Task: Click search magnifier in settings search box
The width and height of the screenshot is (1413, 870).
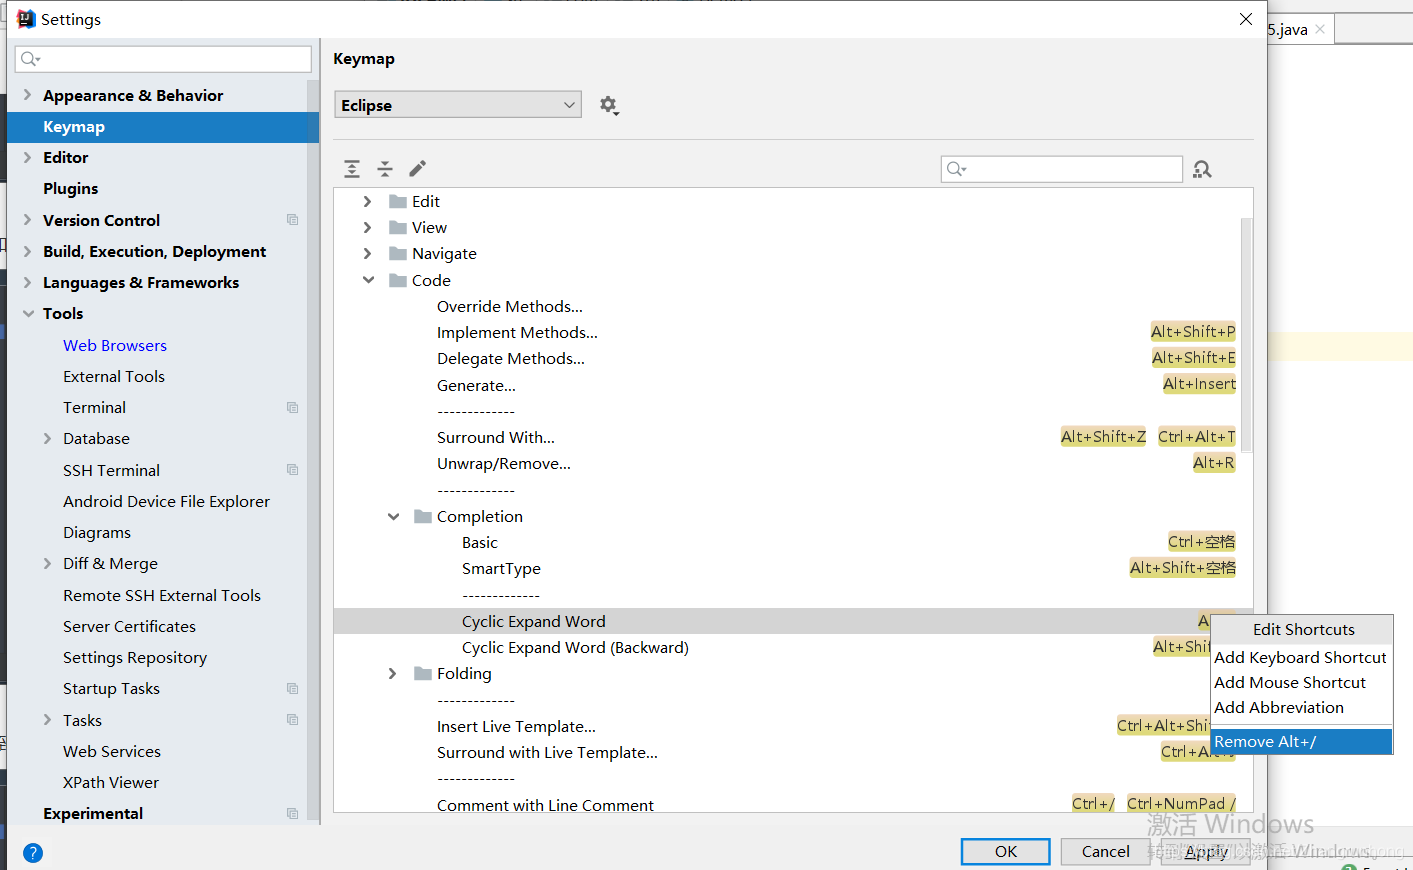Action: click(30, 59)
